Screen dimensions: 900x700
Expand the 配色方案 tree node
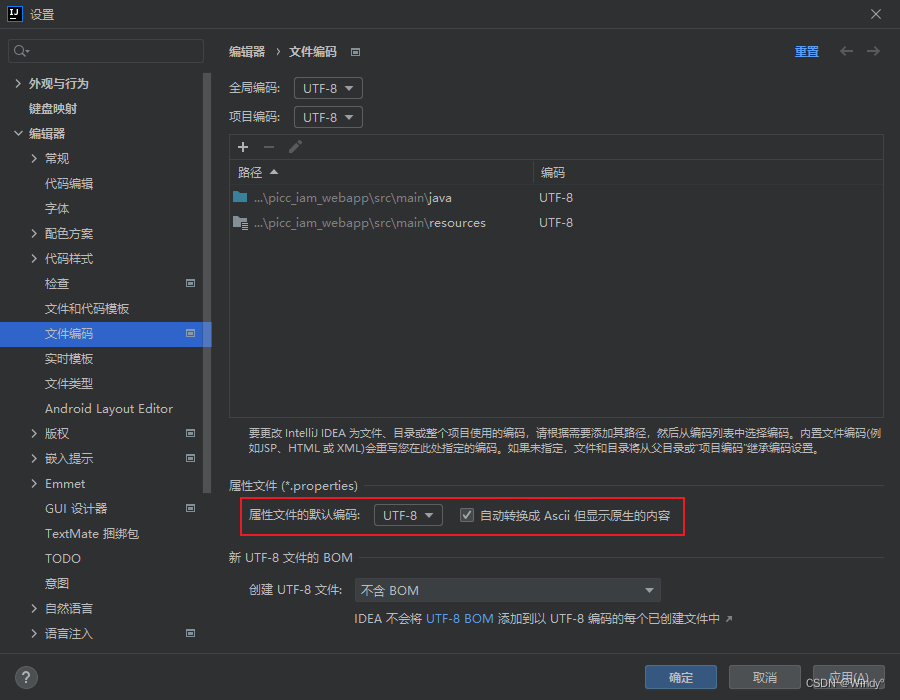(34, 234)
